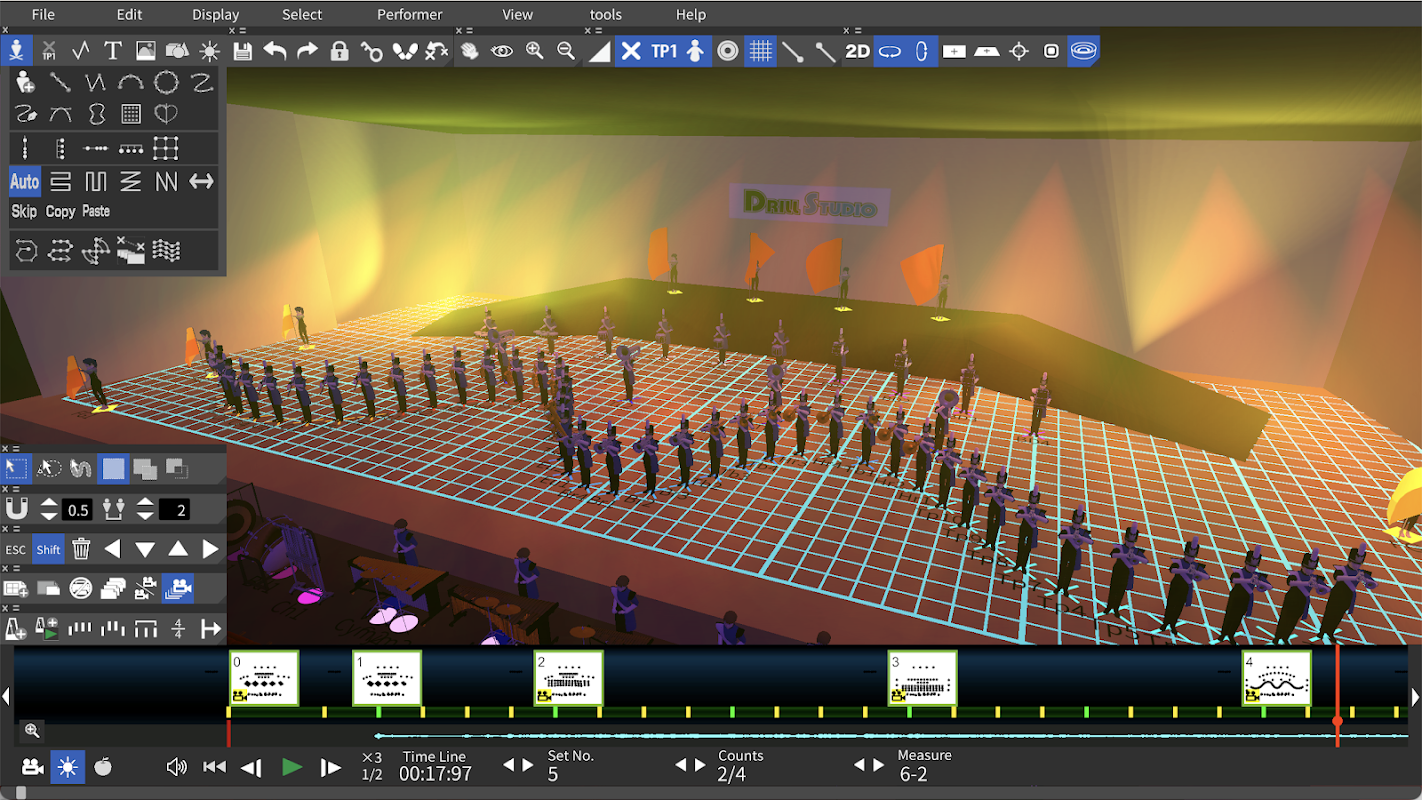Toggle the grid display button
The image size is (1422, 800).
click(x=761, y=51)
